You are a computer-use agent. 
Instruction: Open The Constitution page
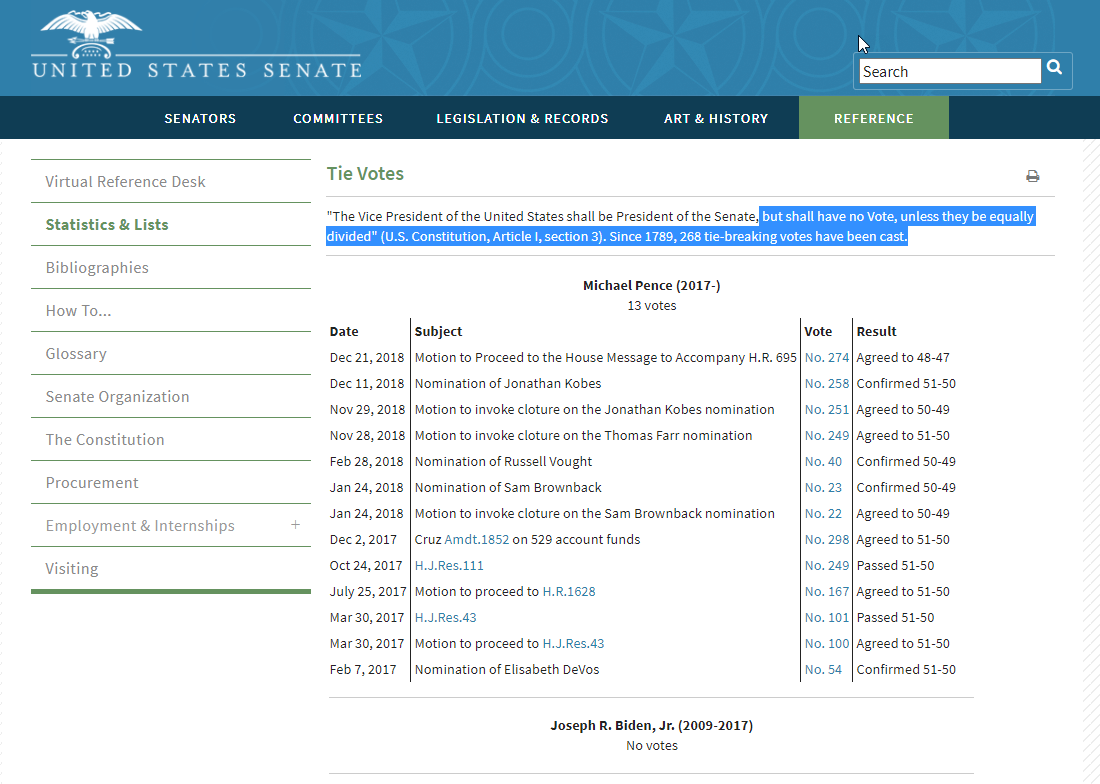(105, 440)
